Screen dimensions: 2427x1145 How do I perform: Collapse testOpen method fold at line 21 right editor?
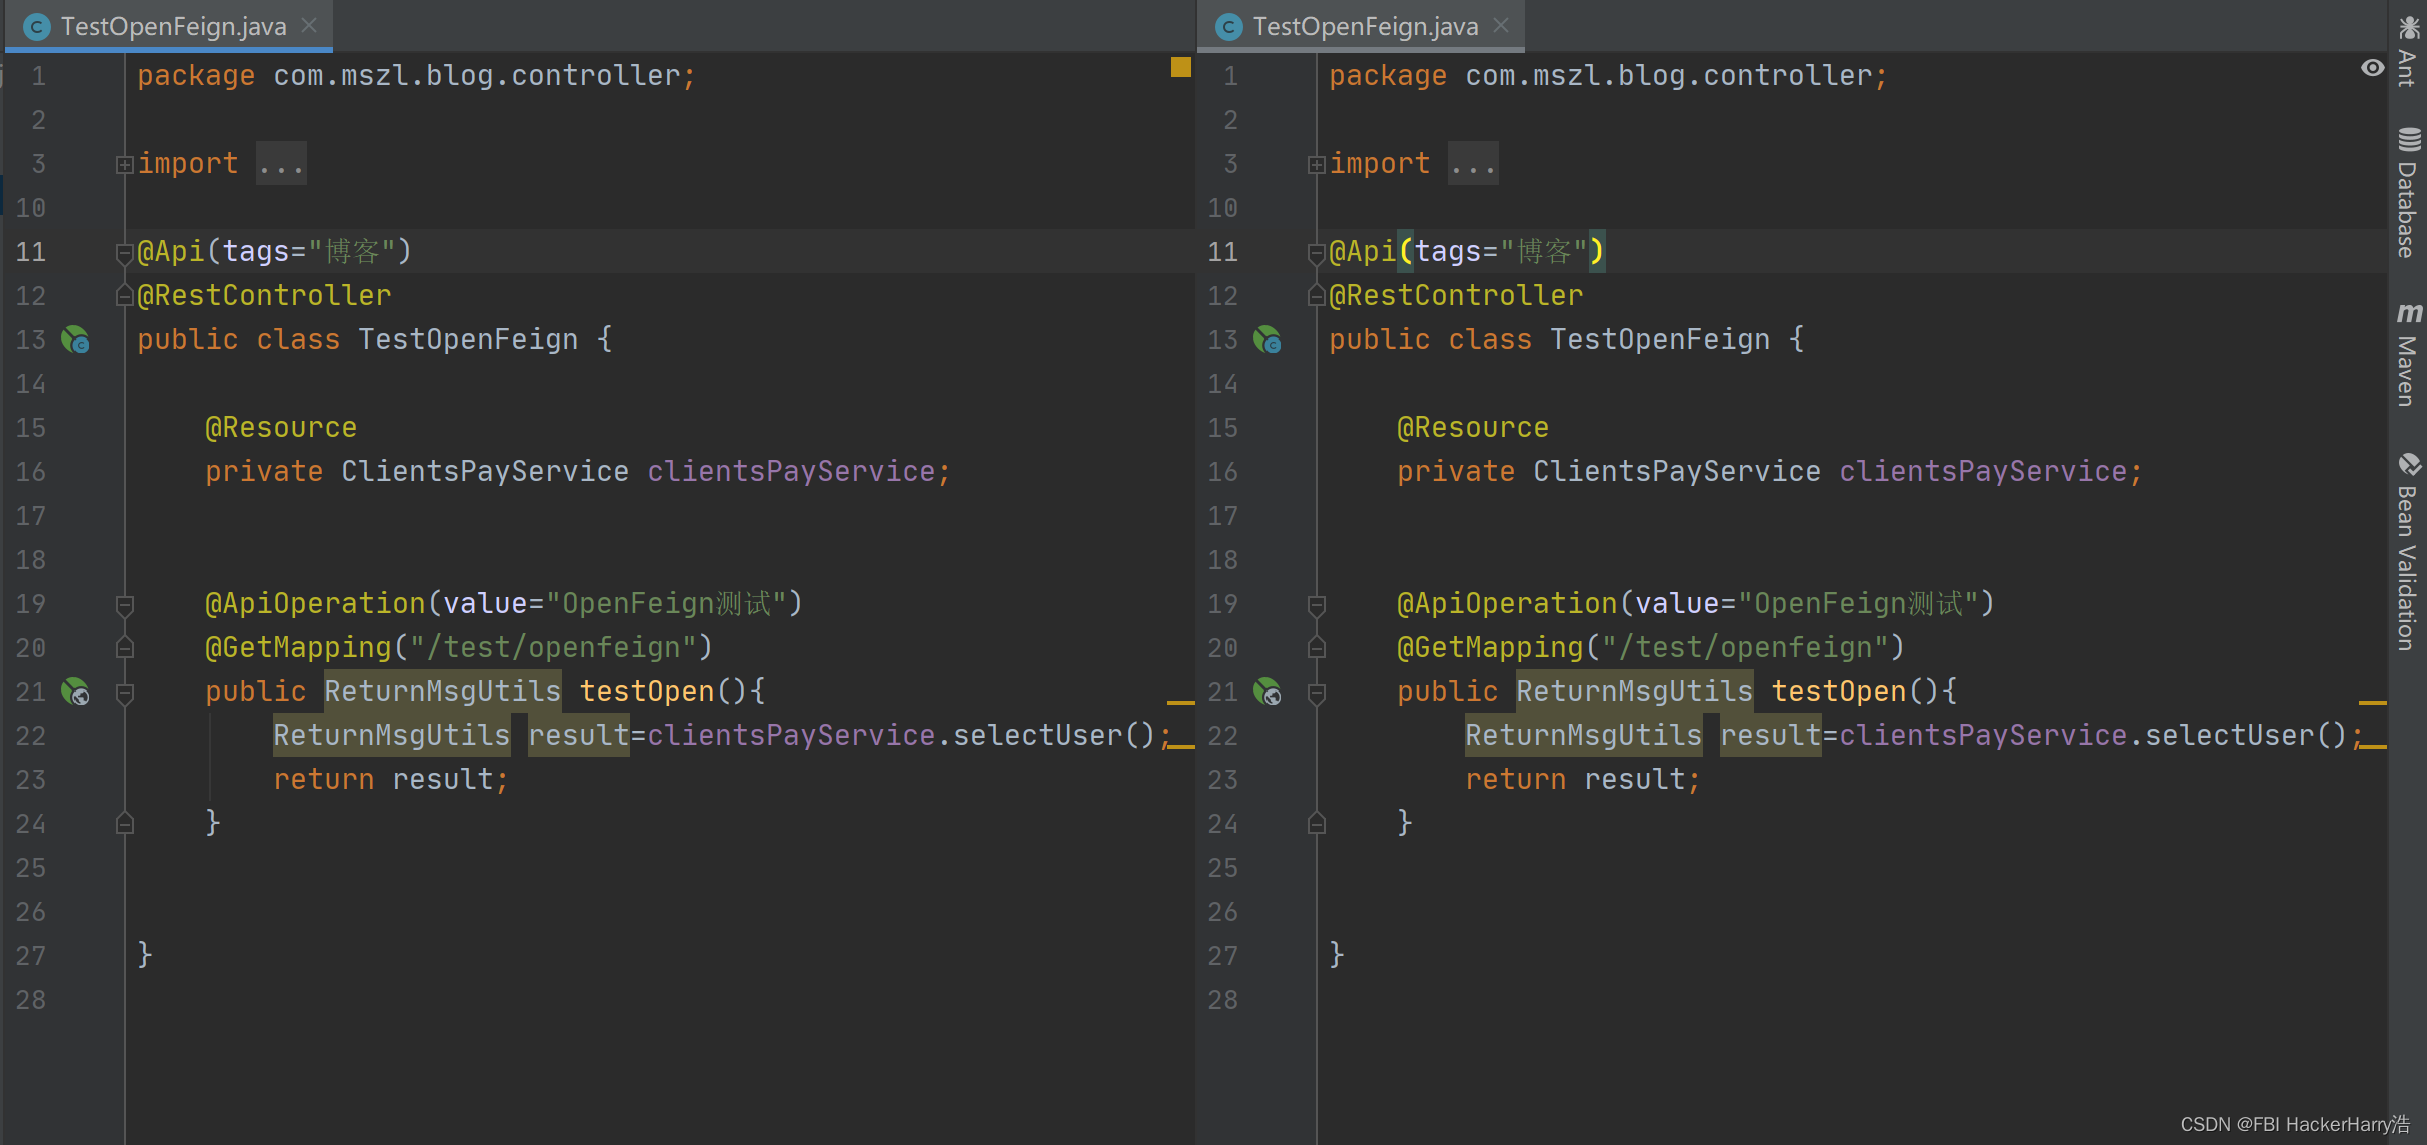[1317, 693]
